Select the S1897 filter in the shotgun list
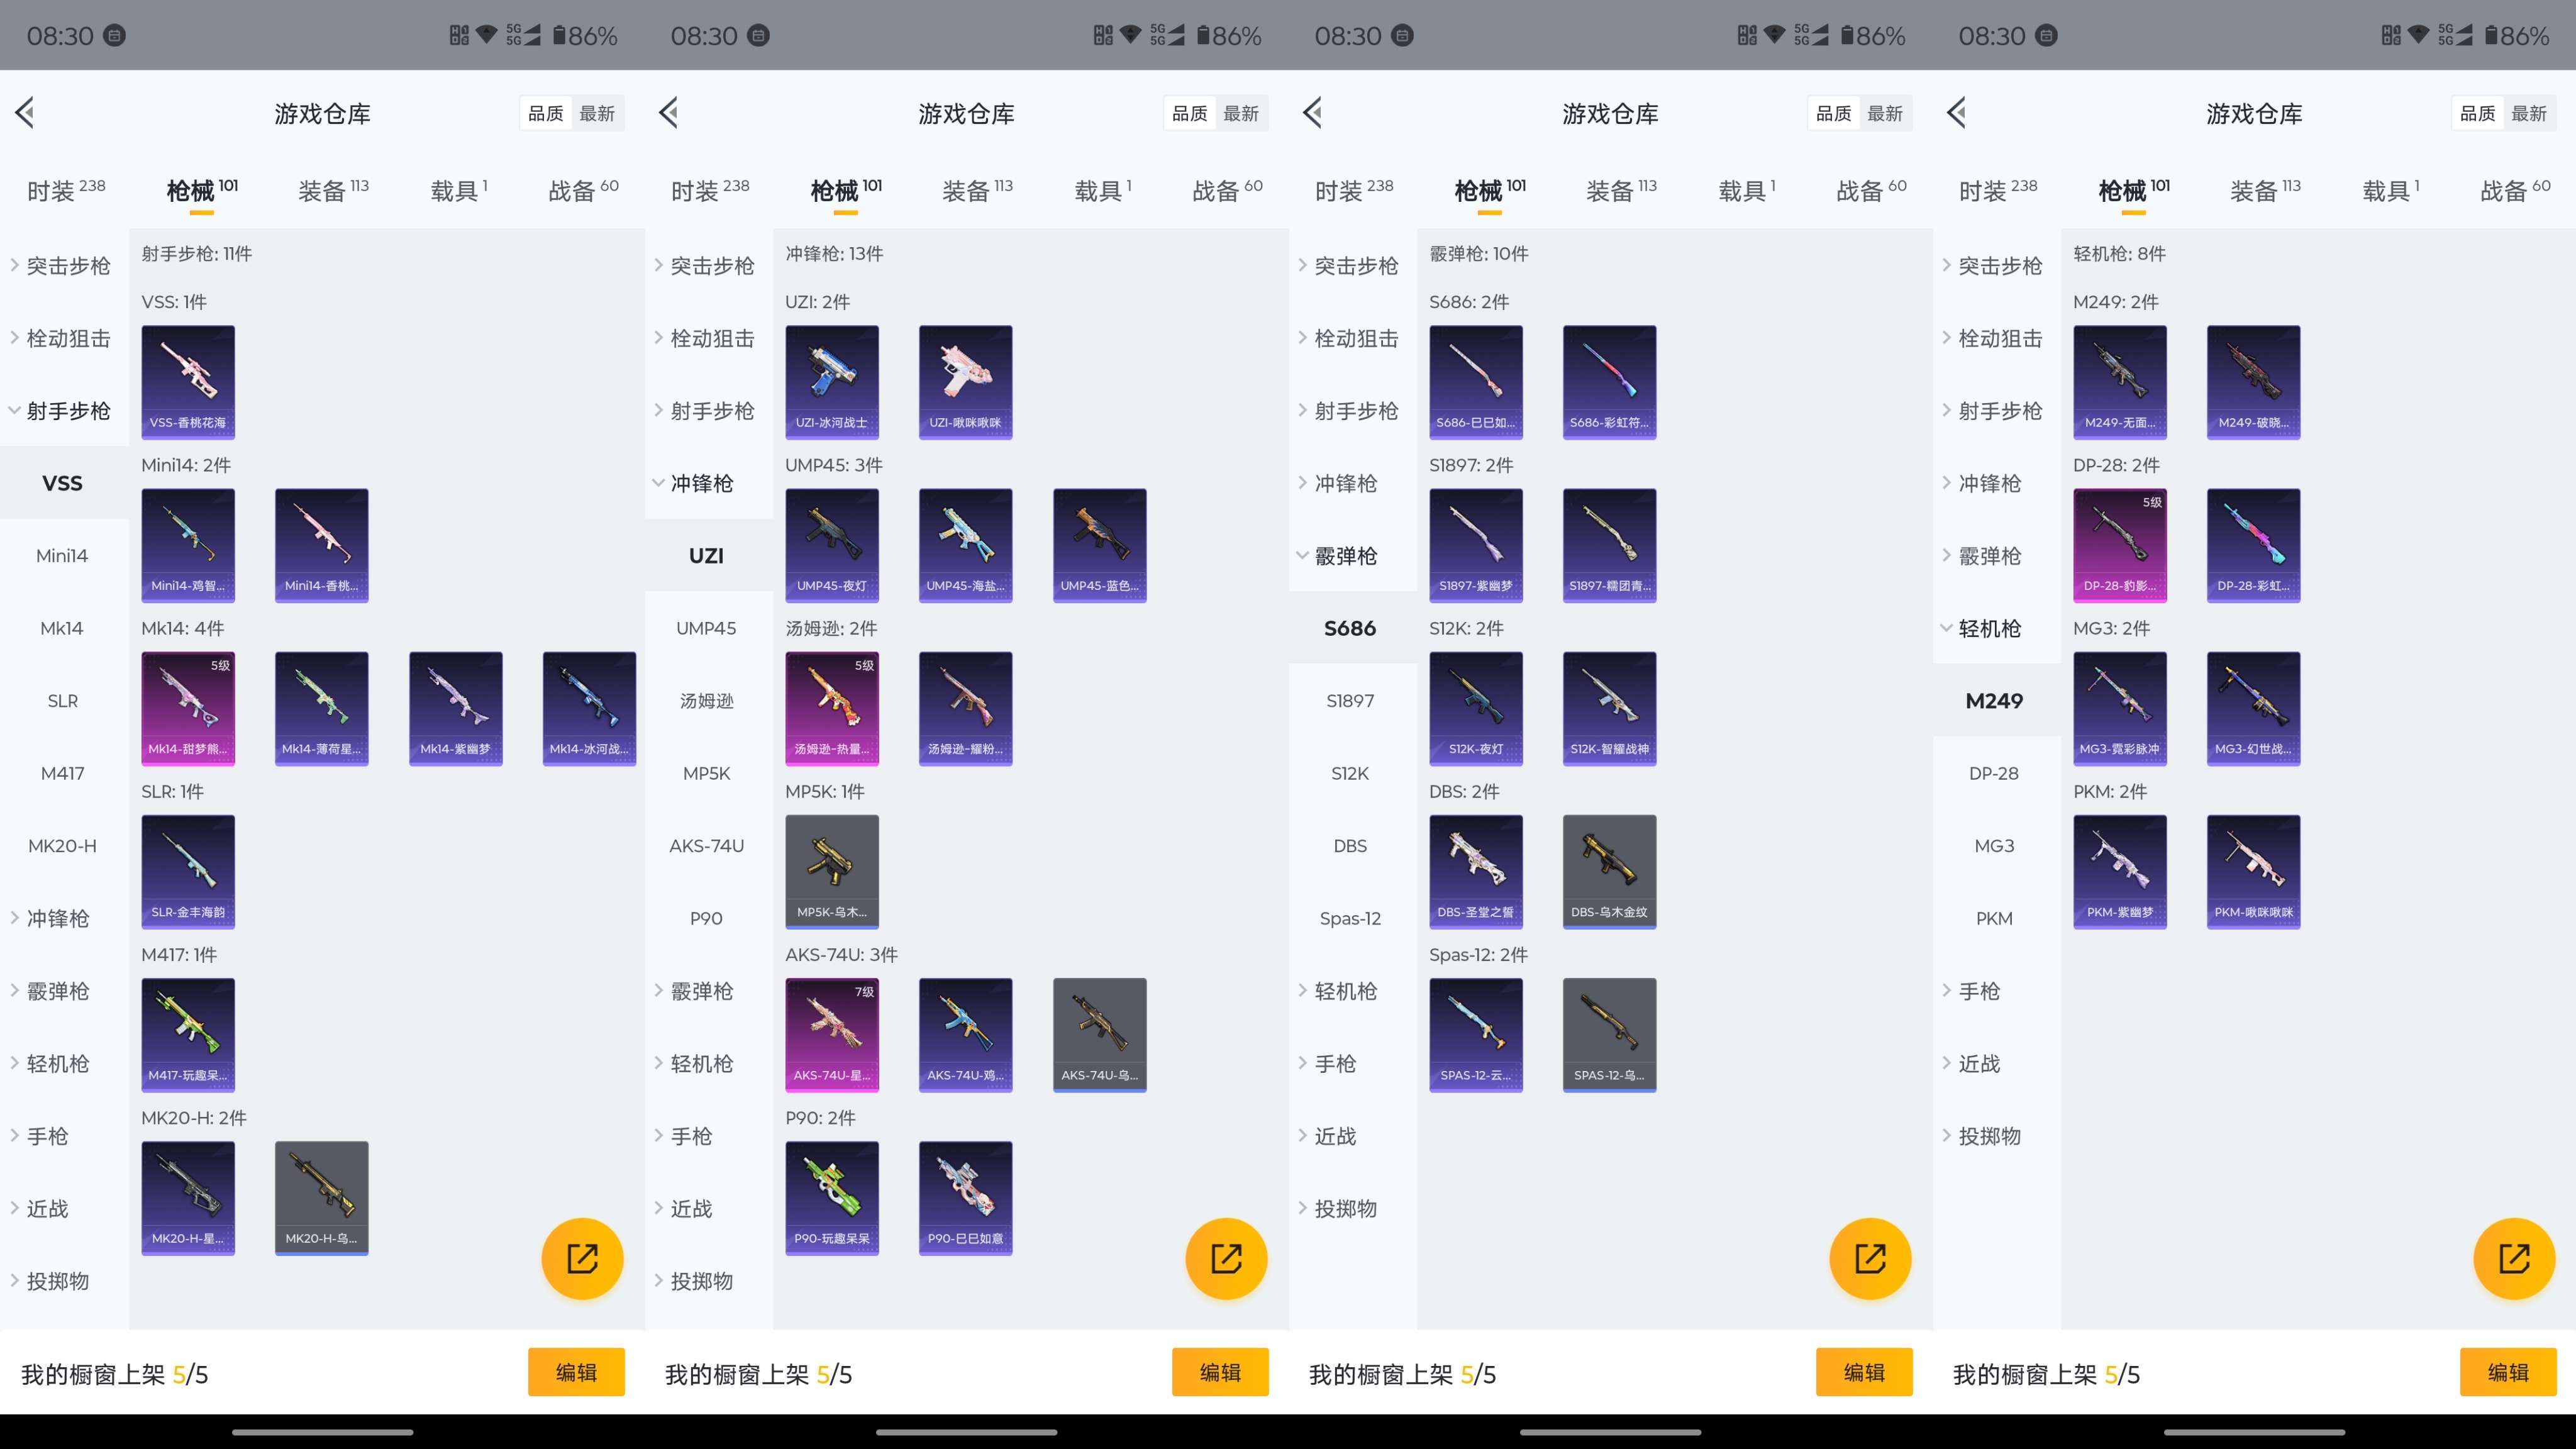The height and width of the screenshot is (1449, 2576). point(1350,700)
